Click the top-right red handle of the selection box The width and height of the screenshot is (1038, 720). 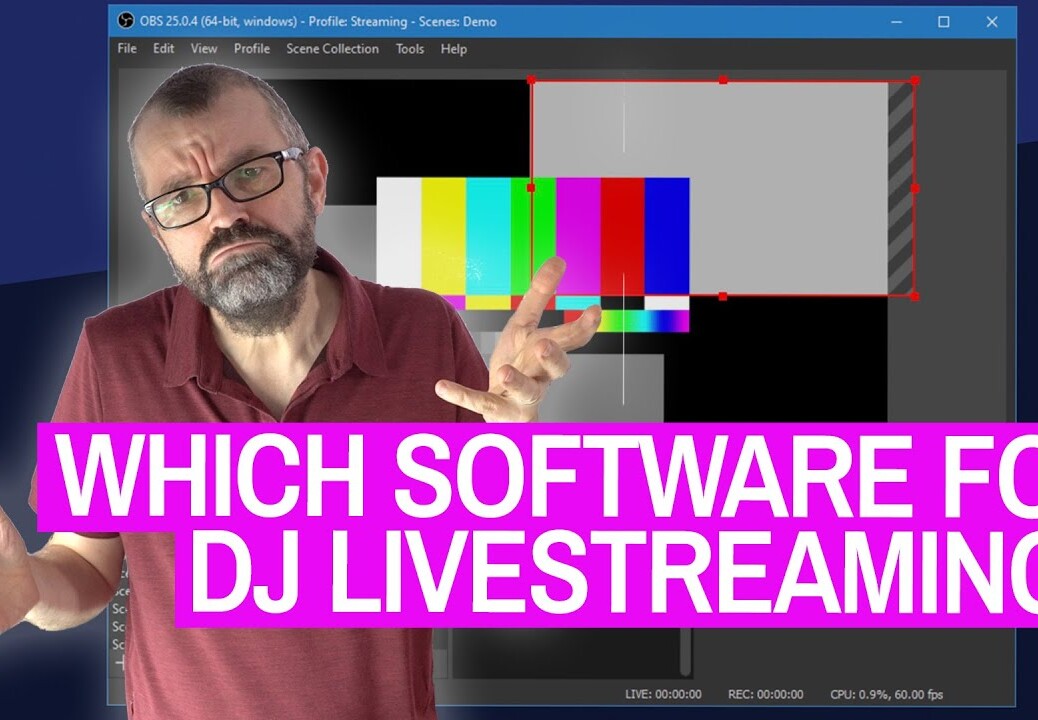click(915, 81)
